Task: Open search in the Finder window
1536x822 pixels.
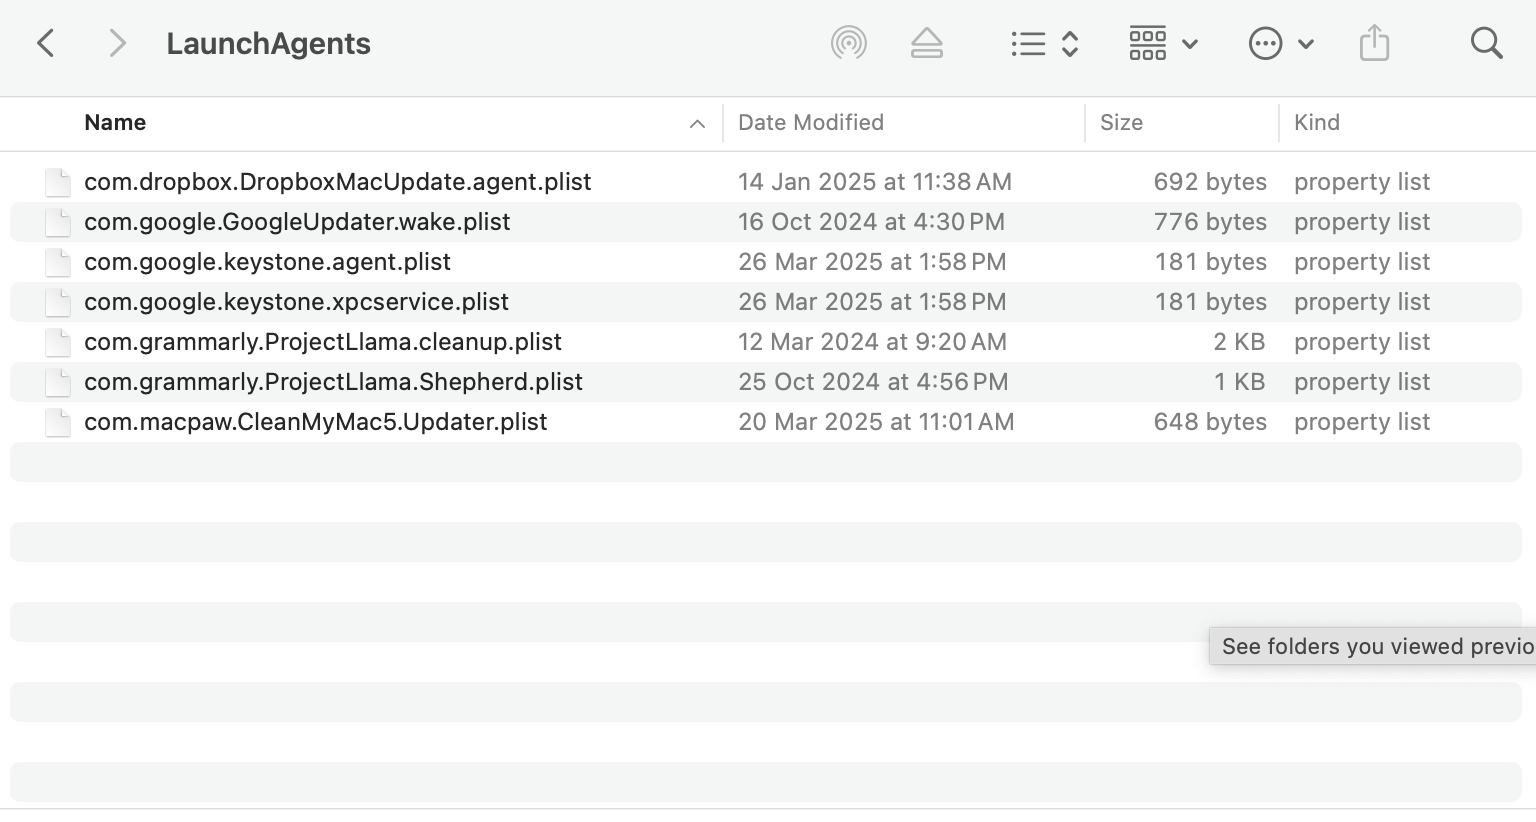Action: (x=1486, y=43)
